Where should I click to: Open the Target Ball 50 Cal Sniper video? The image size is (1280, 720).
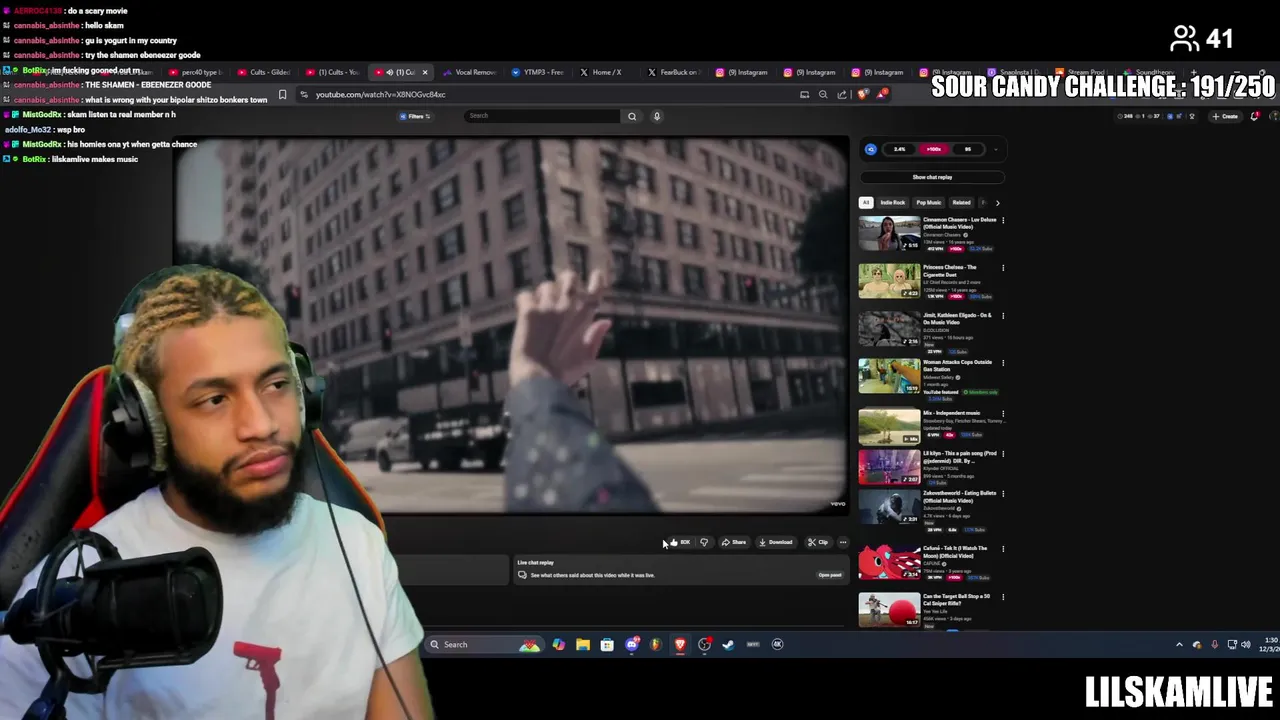coord(889,610)
